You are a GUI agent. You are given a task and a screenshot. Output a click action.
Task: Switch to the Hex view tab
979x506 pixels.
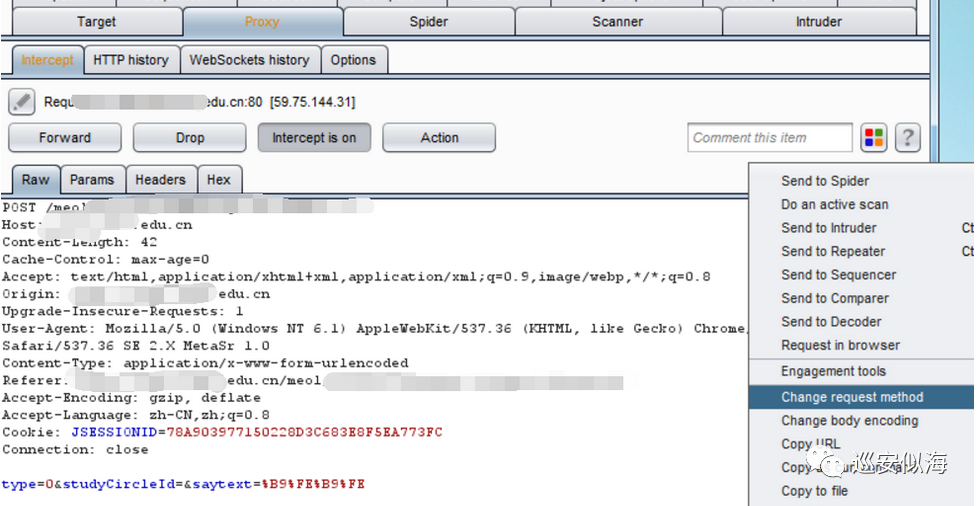coord(219,180)
